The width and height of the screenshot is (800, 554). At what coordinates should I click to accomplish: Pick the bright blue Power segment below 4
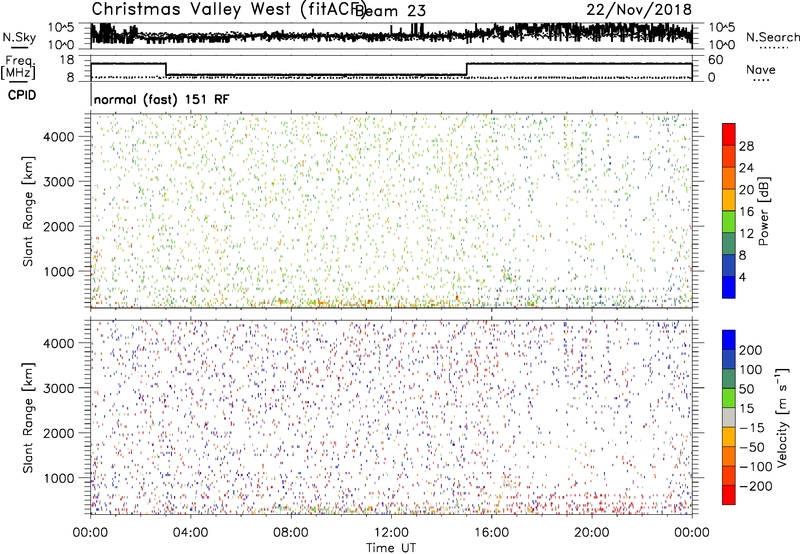729,287
